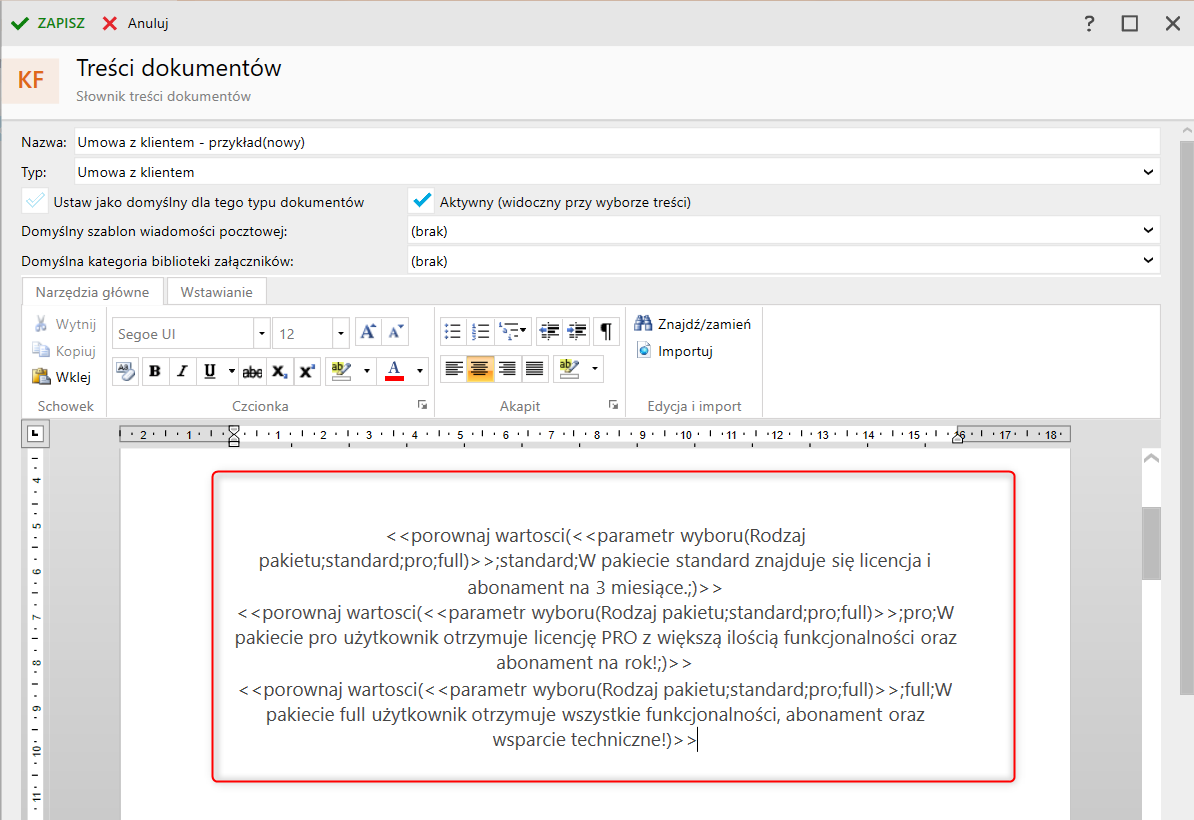Toggle superscript formatting

(307, 372)
